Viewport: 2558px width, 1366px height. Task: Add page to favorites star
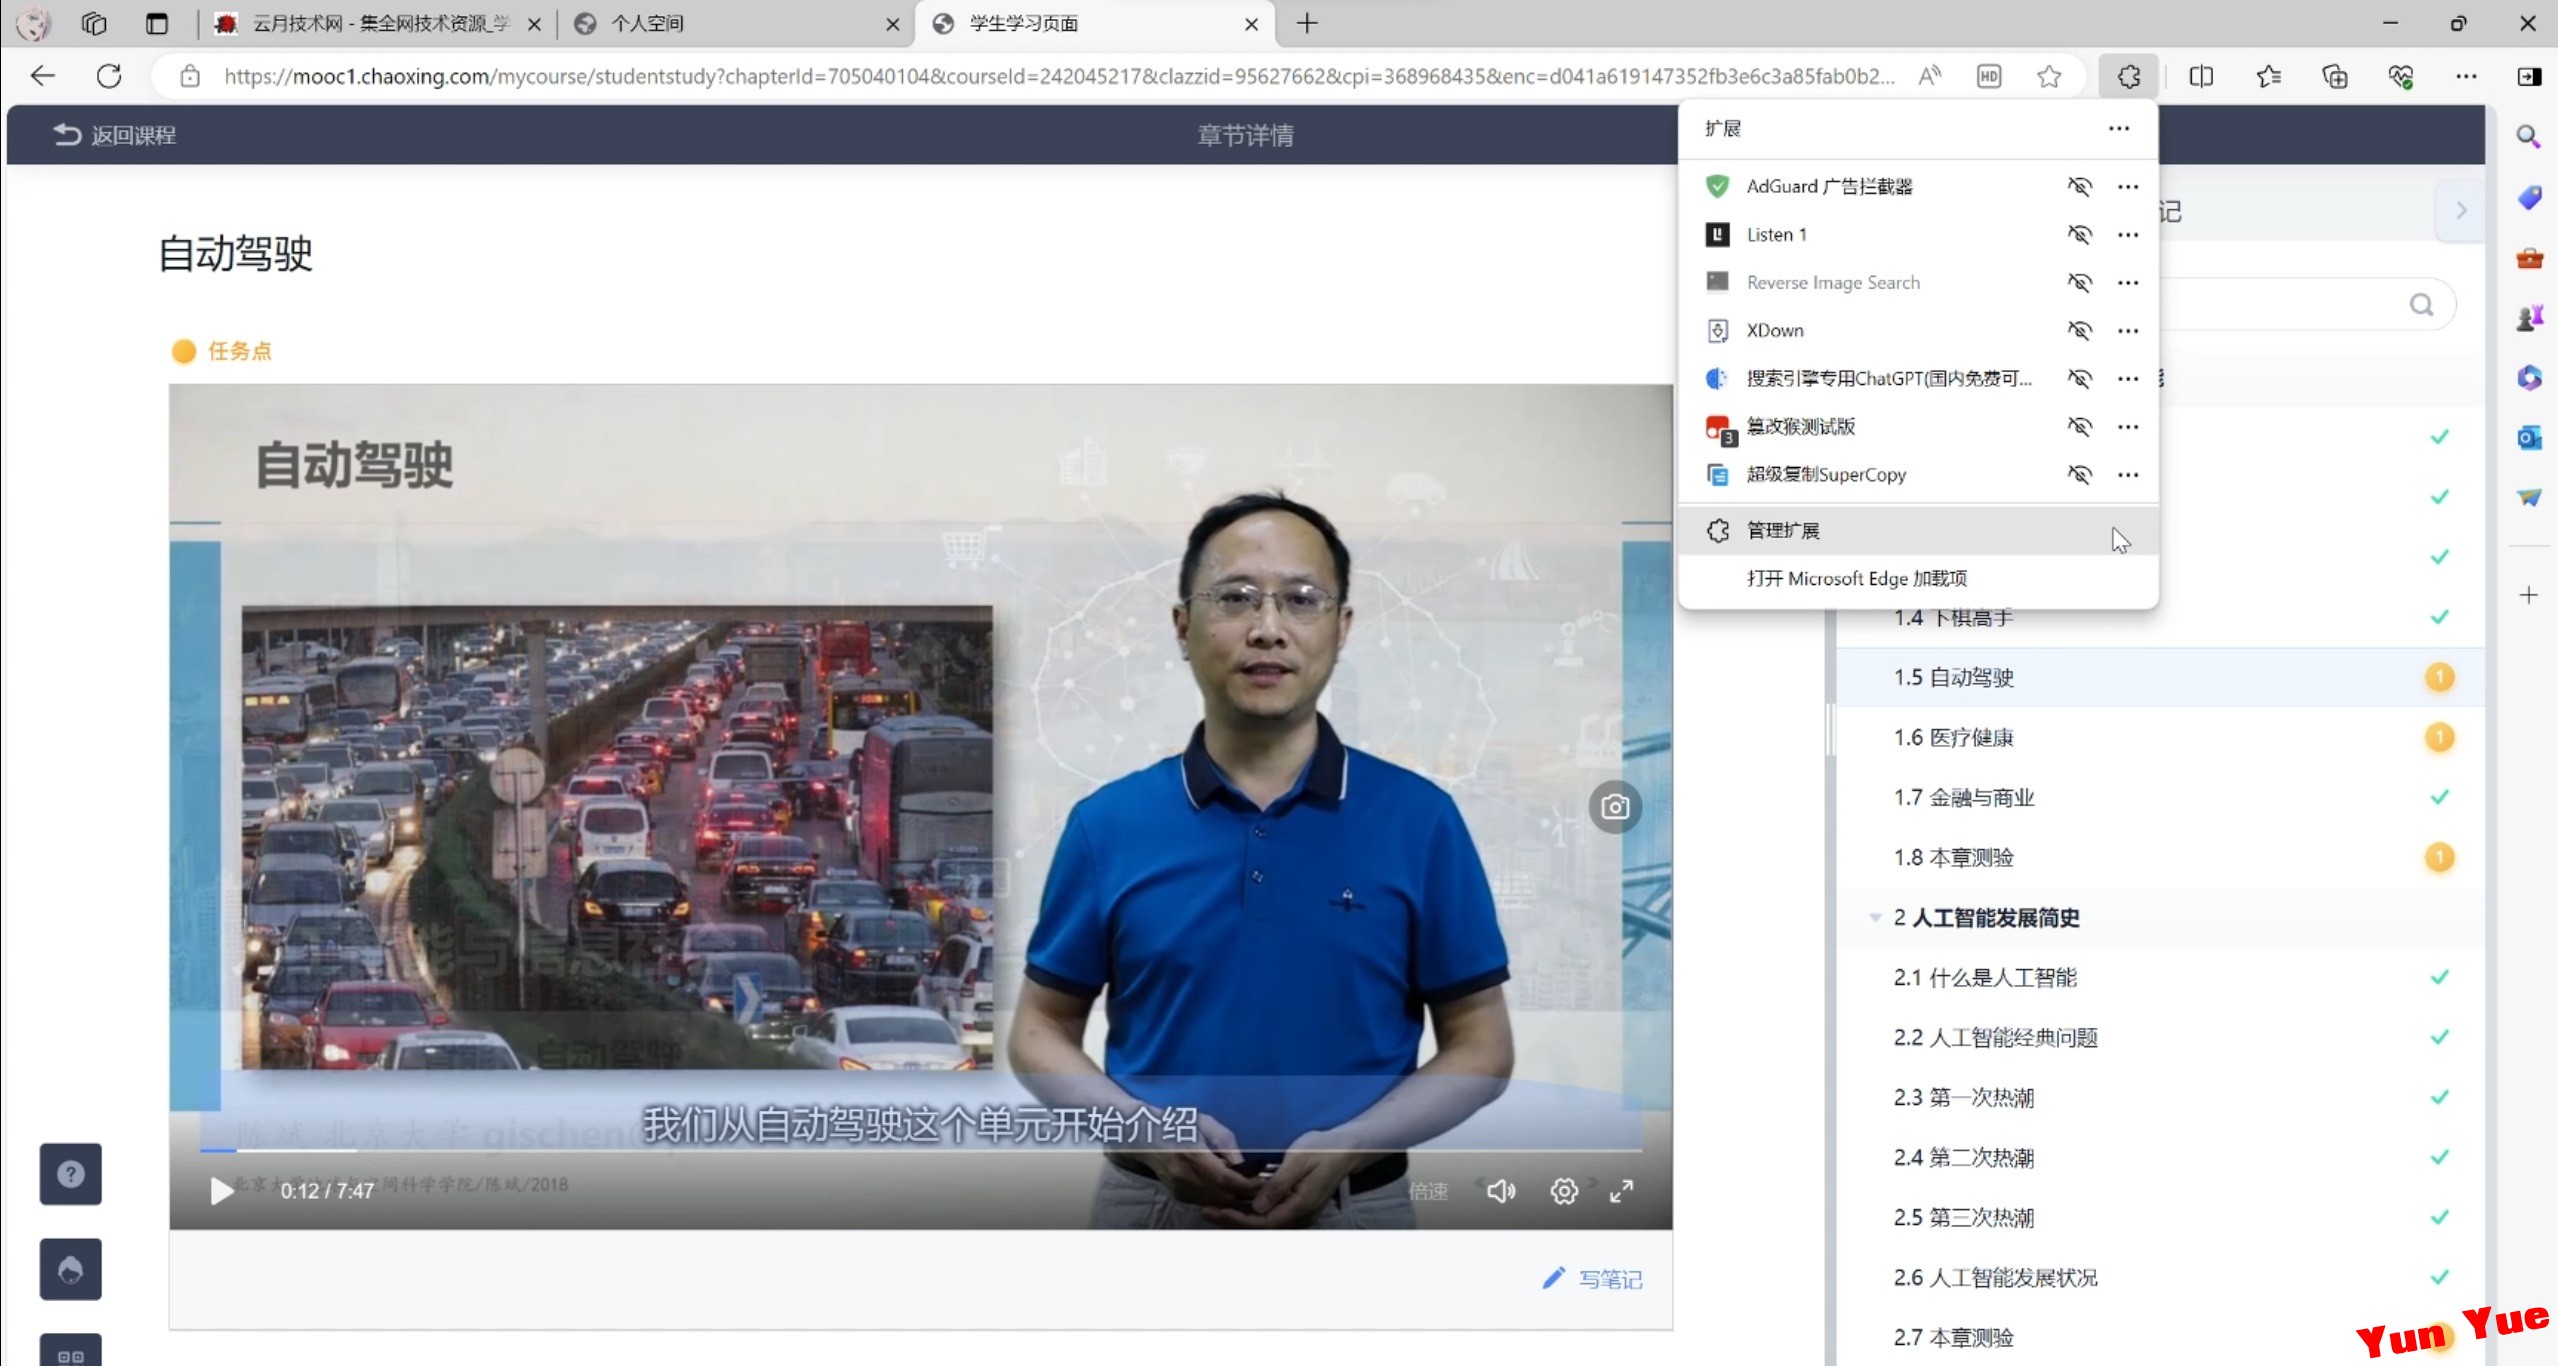[2049, 76]
